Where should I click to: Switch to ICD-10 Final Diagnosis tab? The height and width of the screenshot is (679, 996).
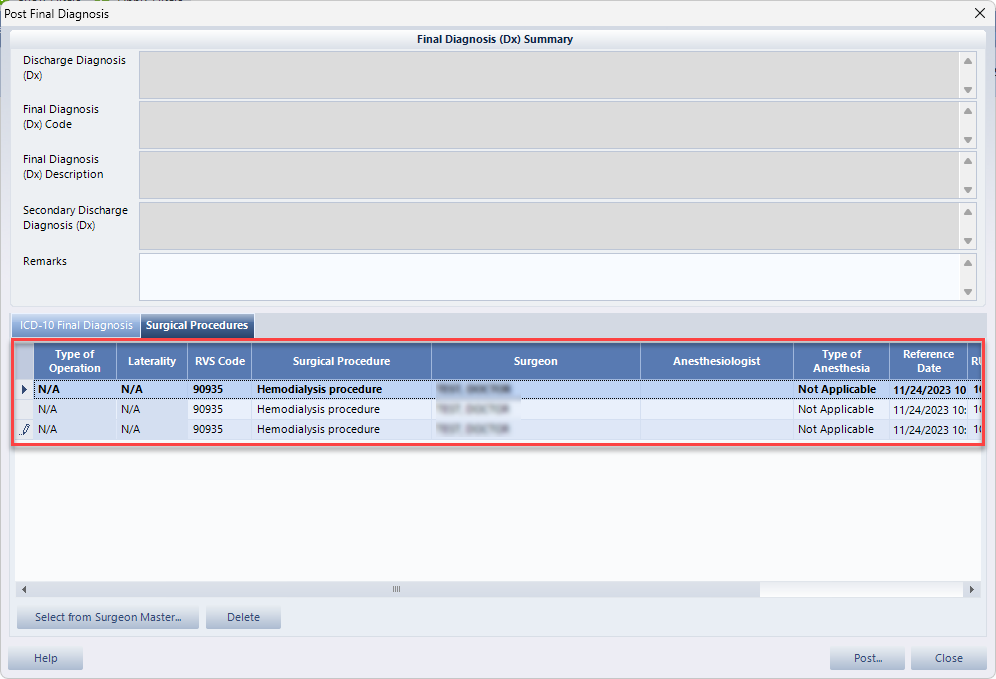click(x=76, y=325)
